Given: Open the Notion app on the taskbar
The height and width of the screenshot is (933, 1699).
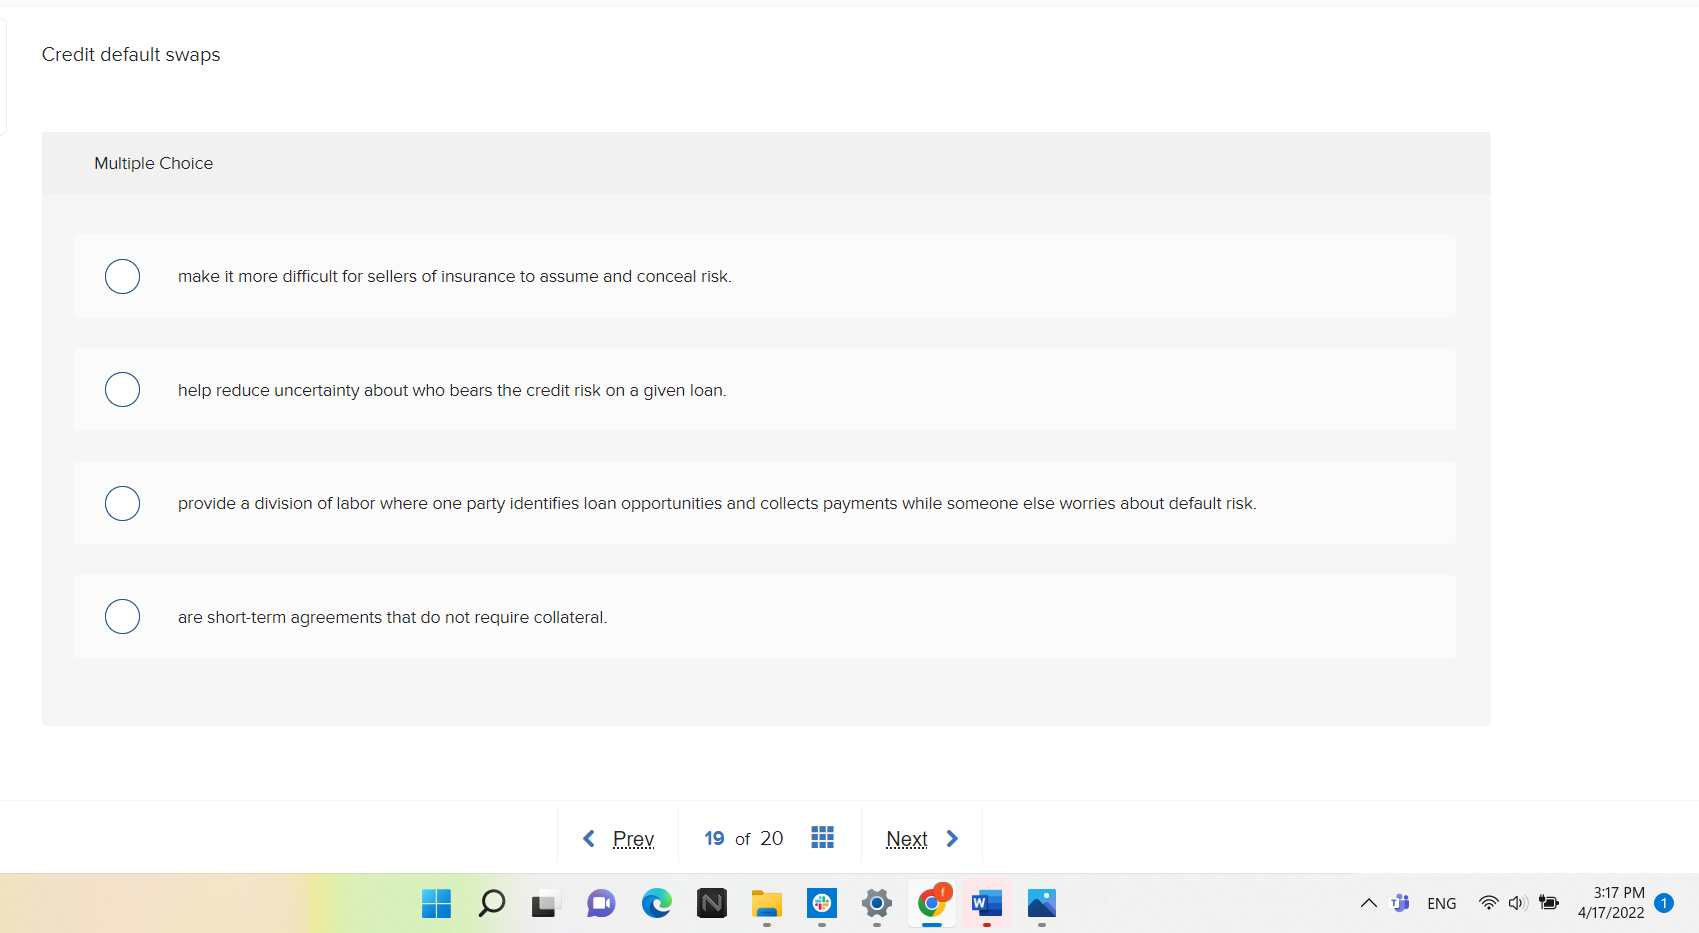Looking at the screenshot, I should (711, 904).
